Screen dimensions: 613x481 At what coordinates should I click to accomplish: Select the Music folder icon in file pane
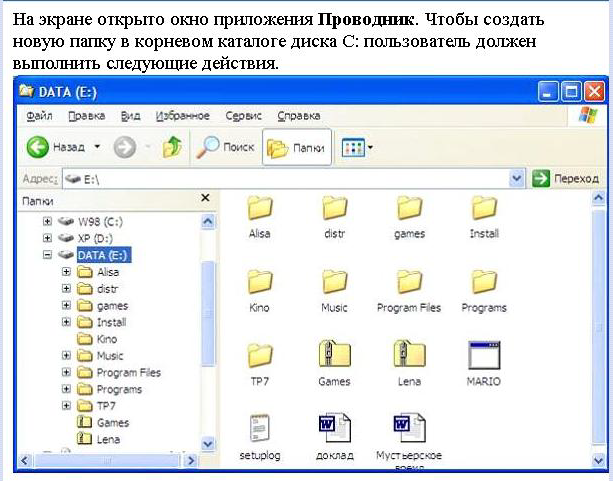pyautogui.click(x=335, y=282)
